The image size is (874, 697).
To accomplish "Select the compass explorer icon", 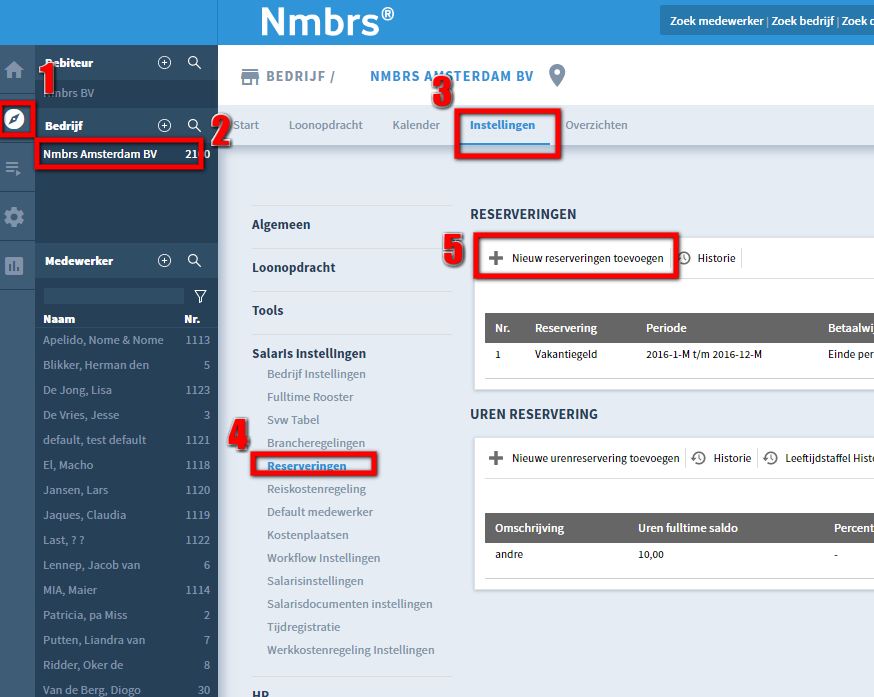I will click(x=14, y=118).
